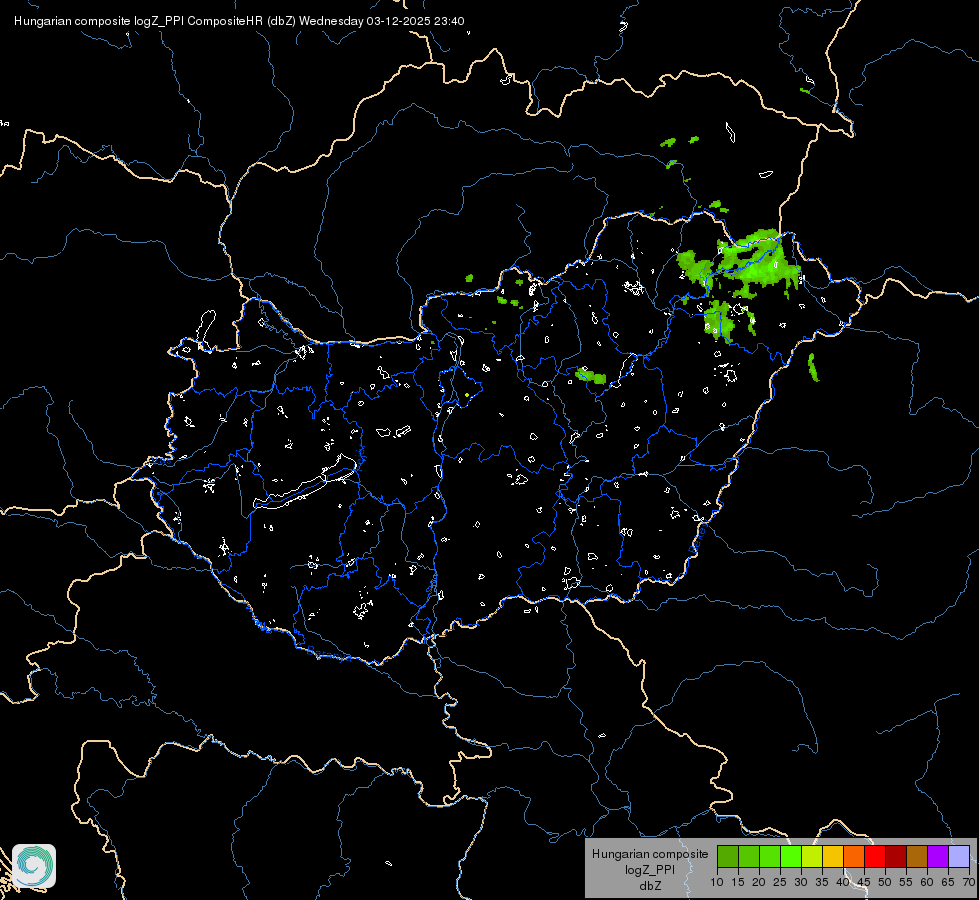Click the '50' scale value
Viewport: 979px width, 900px height.
coord(885,883)
